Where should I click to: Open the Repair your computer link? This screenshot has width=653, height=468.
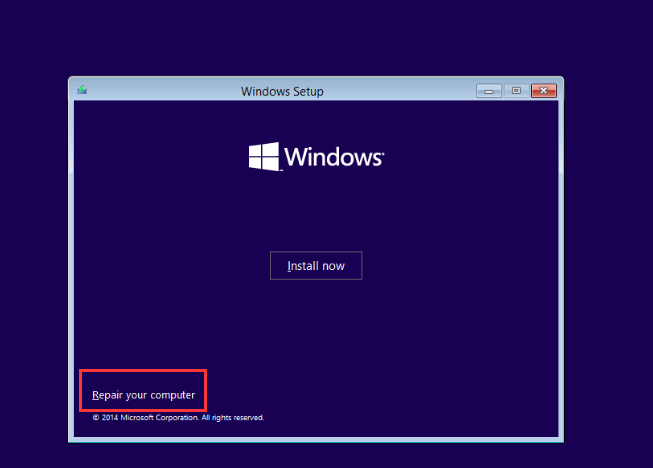pyautogui.click(x=143, y=395)
